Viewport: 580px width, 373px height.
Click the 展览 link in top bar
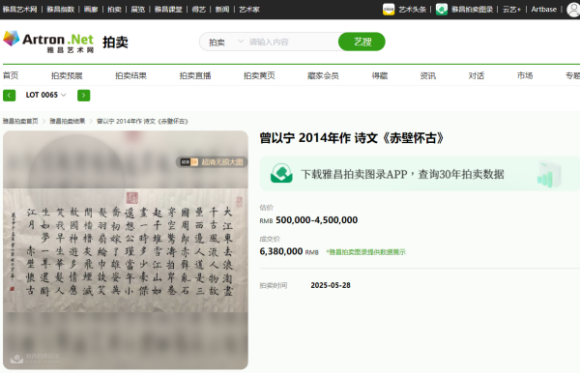click(x=138, y=9)
